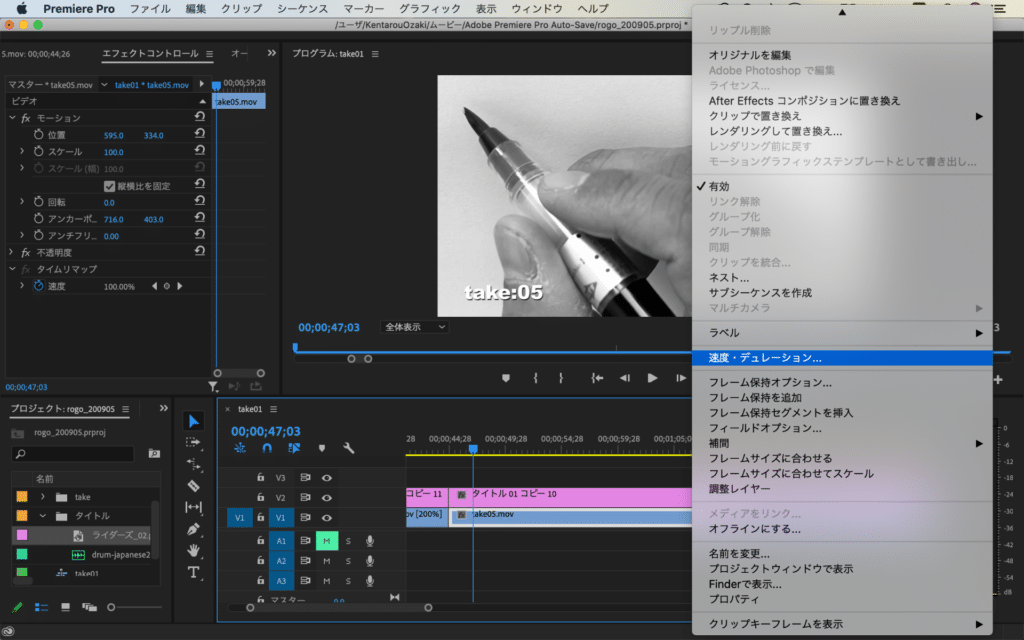The image size is (1024, 640).
Task: Uncheck the 縦横比を固定 checkbox
Action: (x=110, y=186)
